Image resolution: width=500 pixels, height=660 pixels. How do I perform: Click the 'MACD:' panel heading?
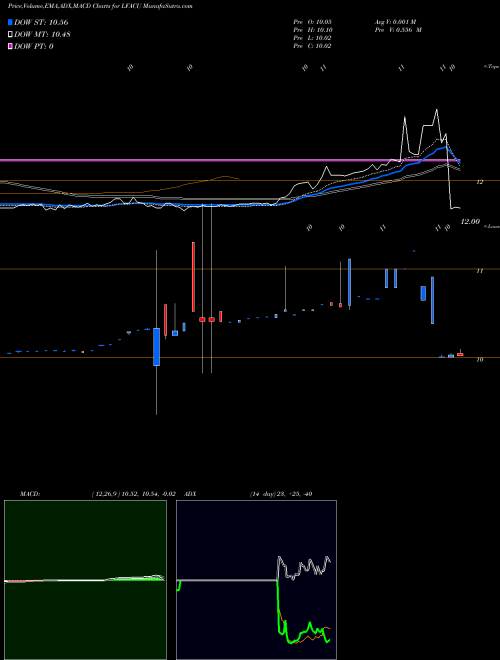(30, 494)
